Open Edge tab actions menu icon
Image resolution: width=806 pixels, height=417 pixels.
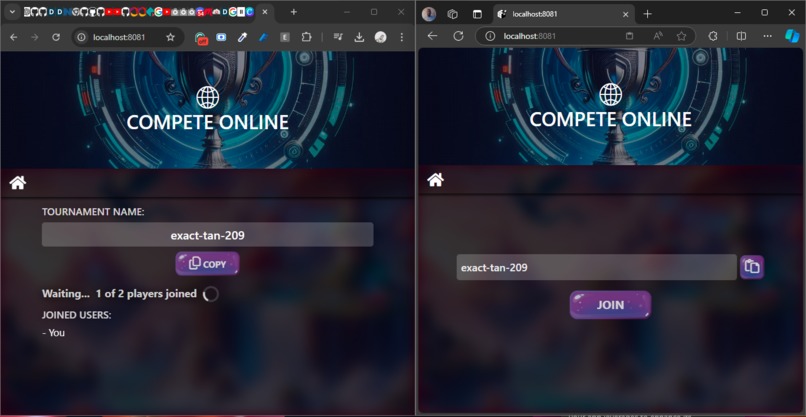[x=478, y=14]
